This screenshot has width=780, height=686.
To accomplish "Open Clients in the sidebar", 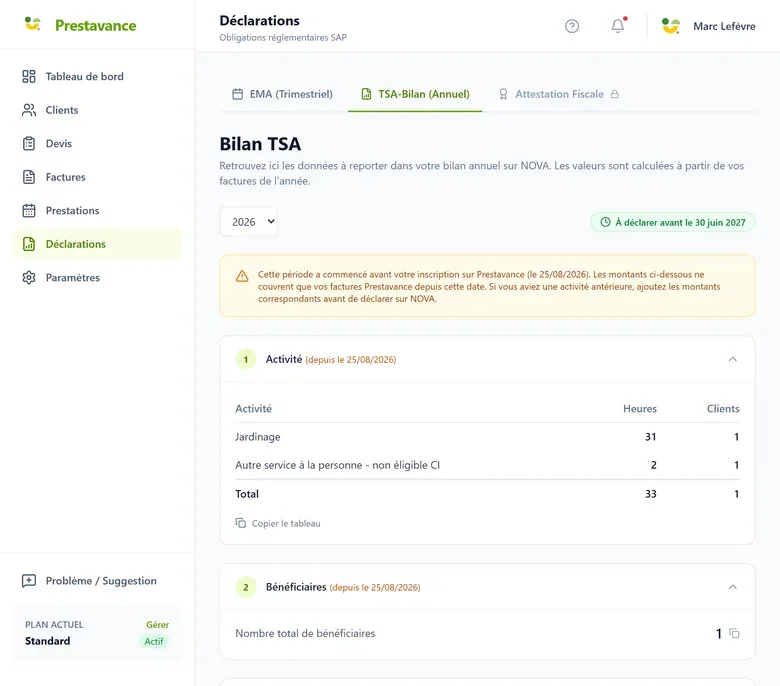I will click(97, 110).
